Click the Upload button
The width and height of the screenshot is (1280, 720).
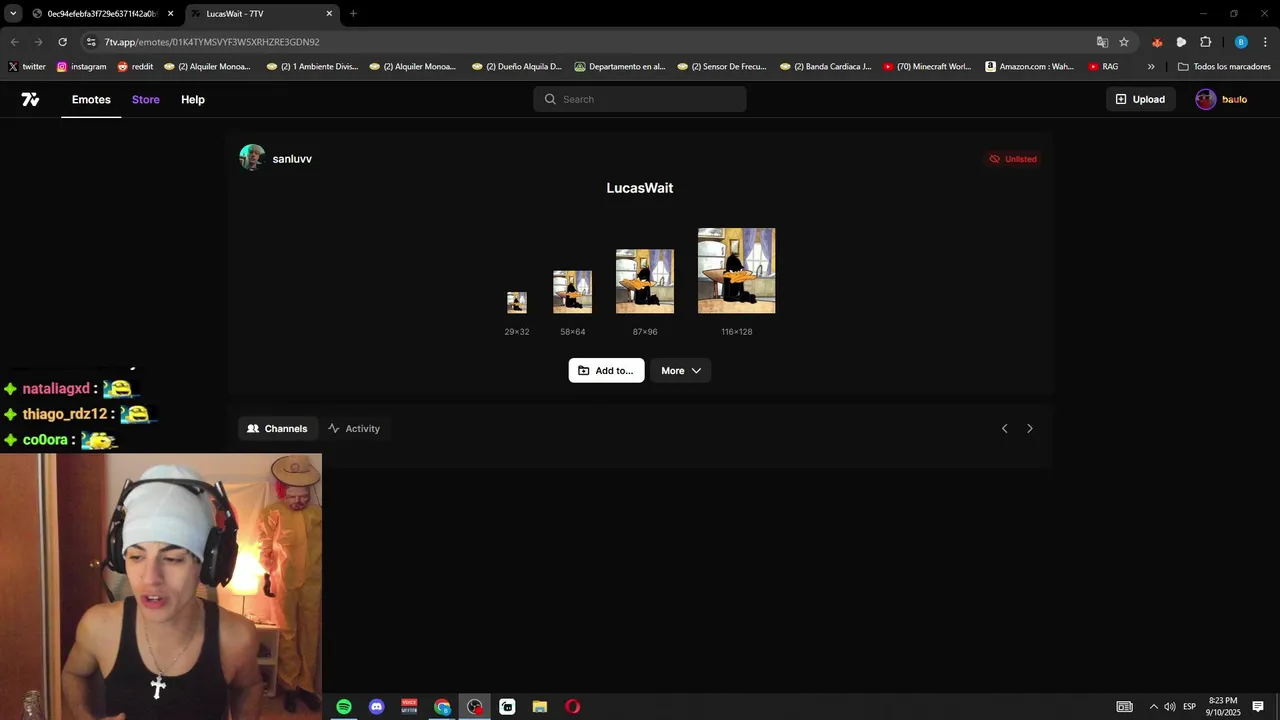1140,99
